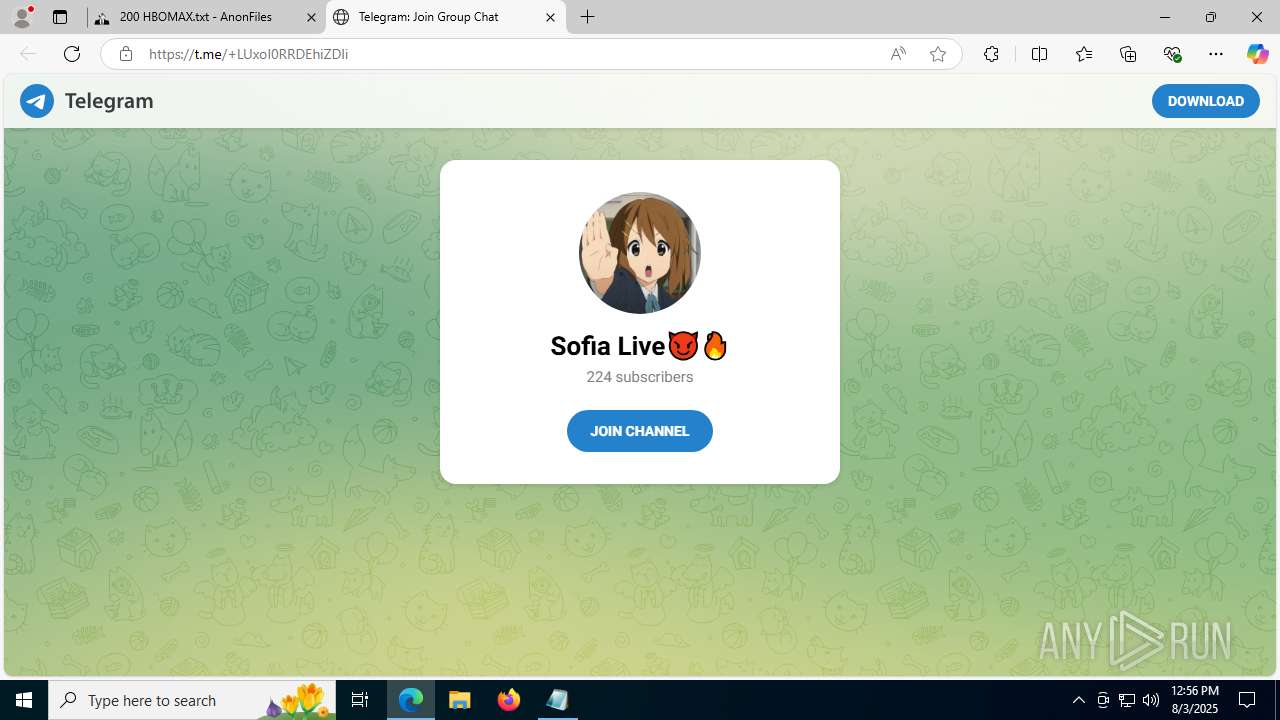This screenshot has width=1280, height=720.
Task: Click JOIN CHANNEL button
Action: pos(640,431)
